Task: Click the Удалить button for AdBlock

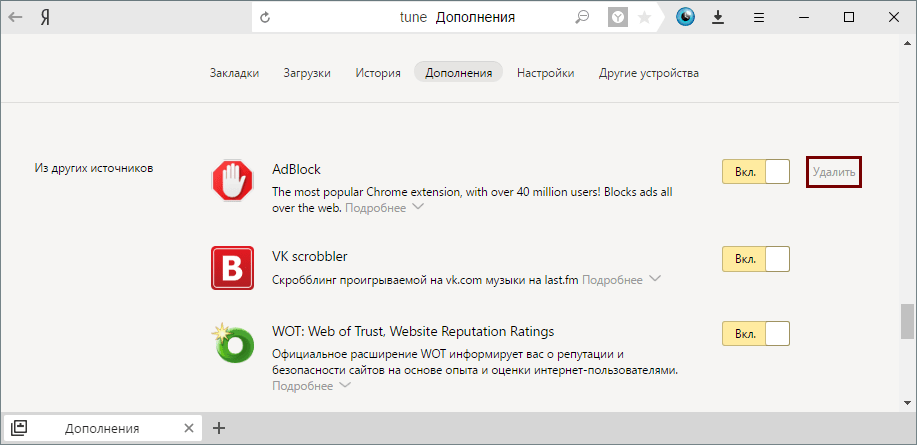Action: (834, 172)
